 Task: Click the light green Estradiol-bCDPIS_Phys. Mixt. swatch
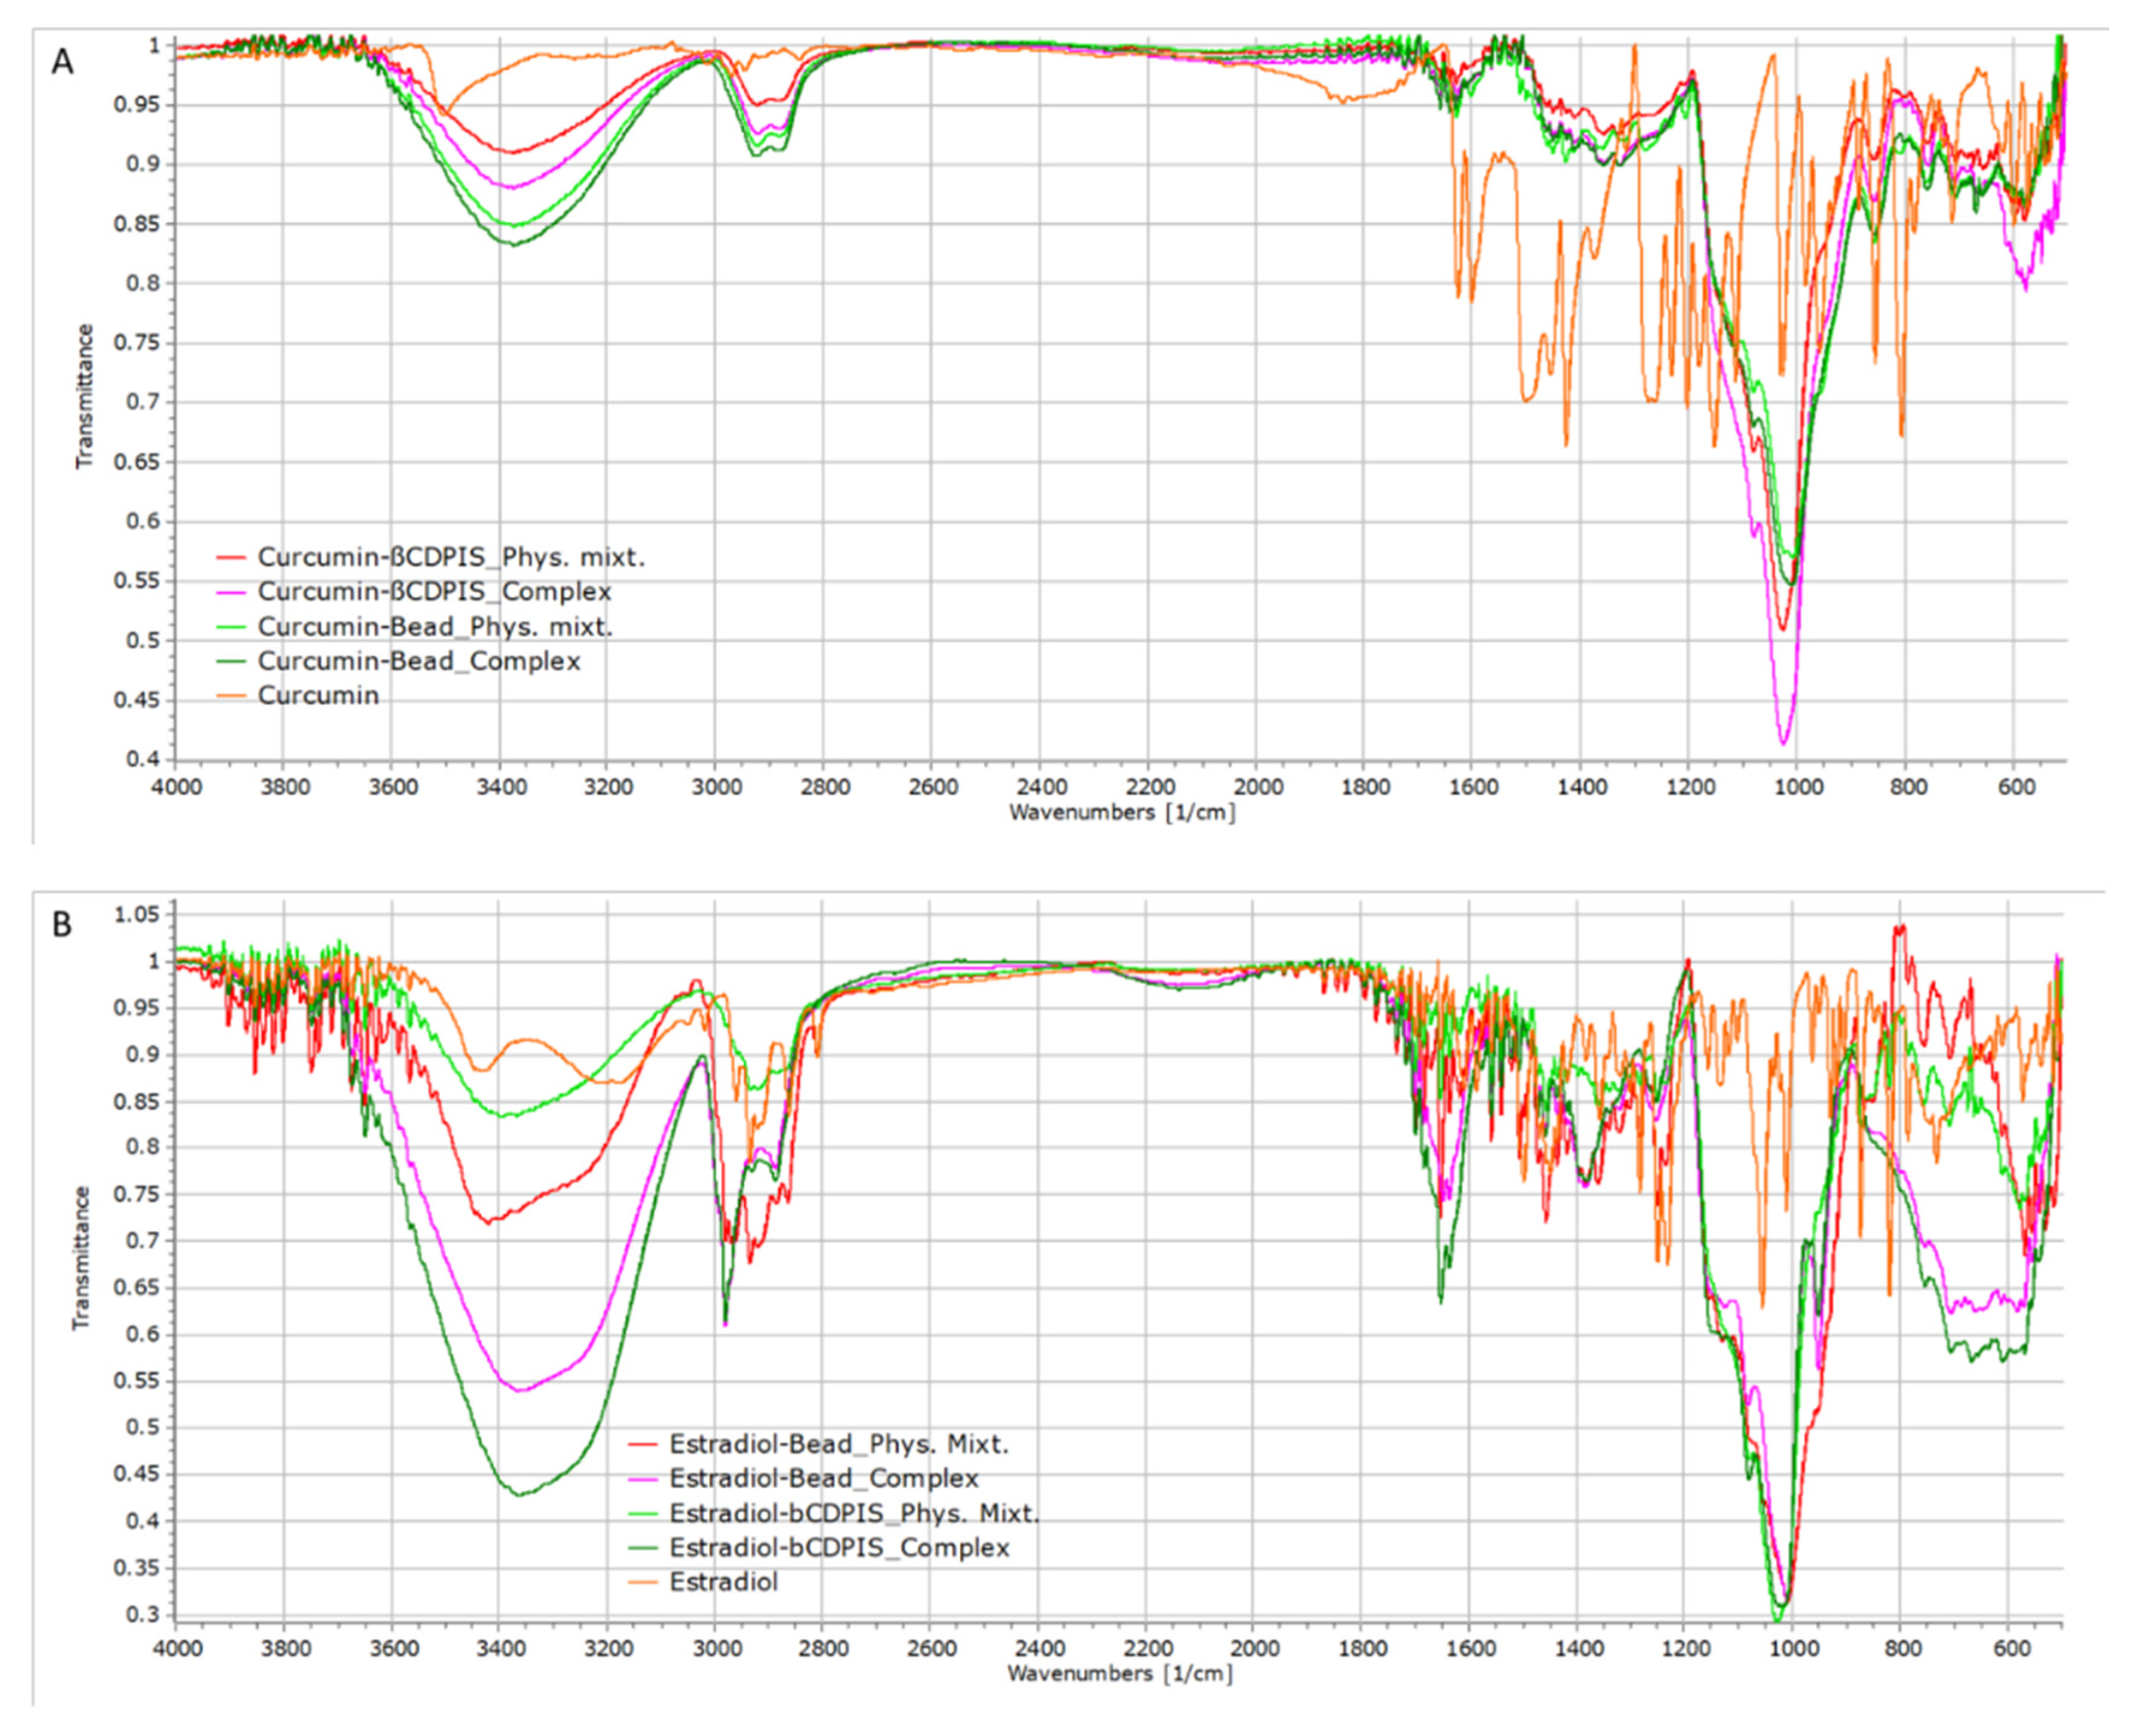643,1514
